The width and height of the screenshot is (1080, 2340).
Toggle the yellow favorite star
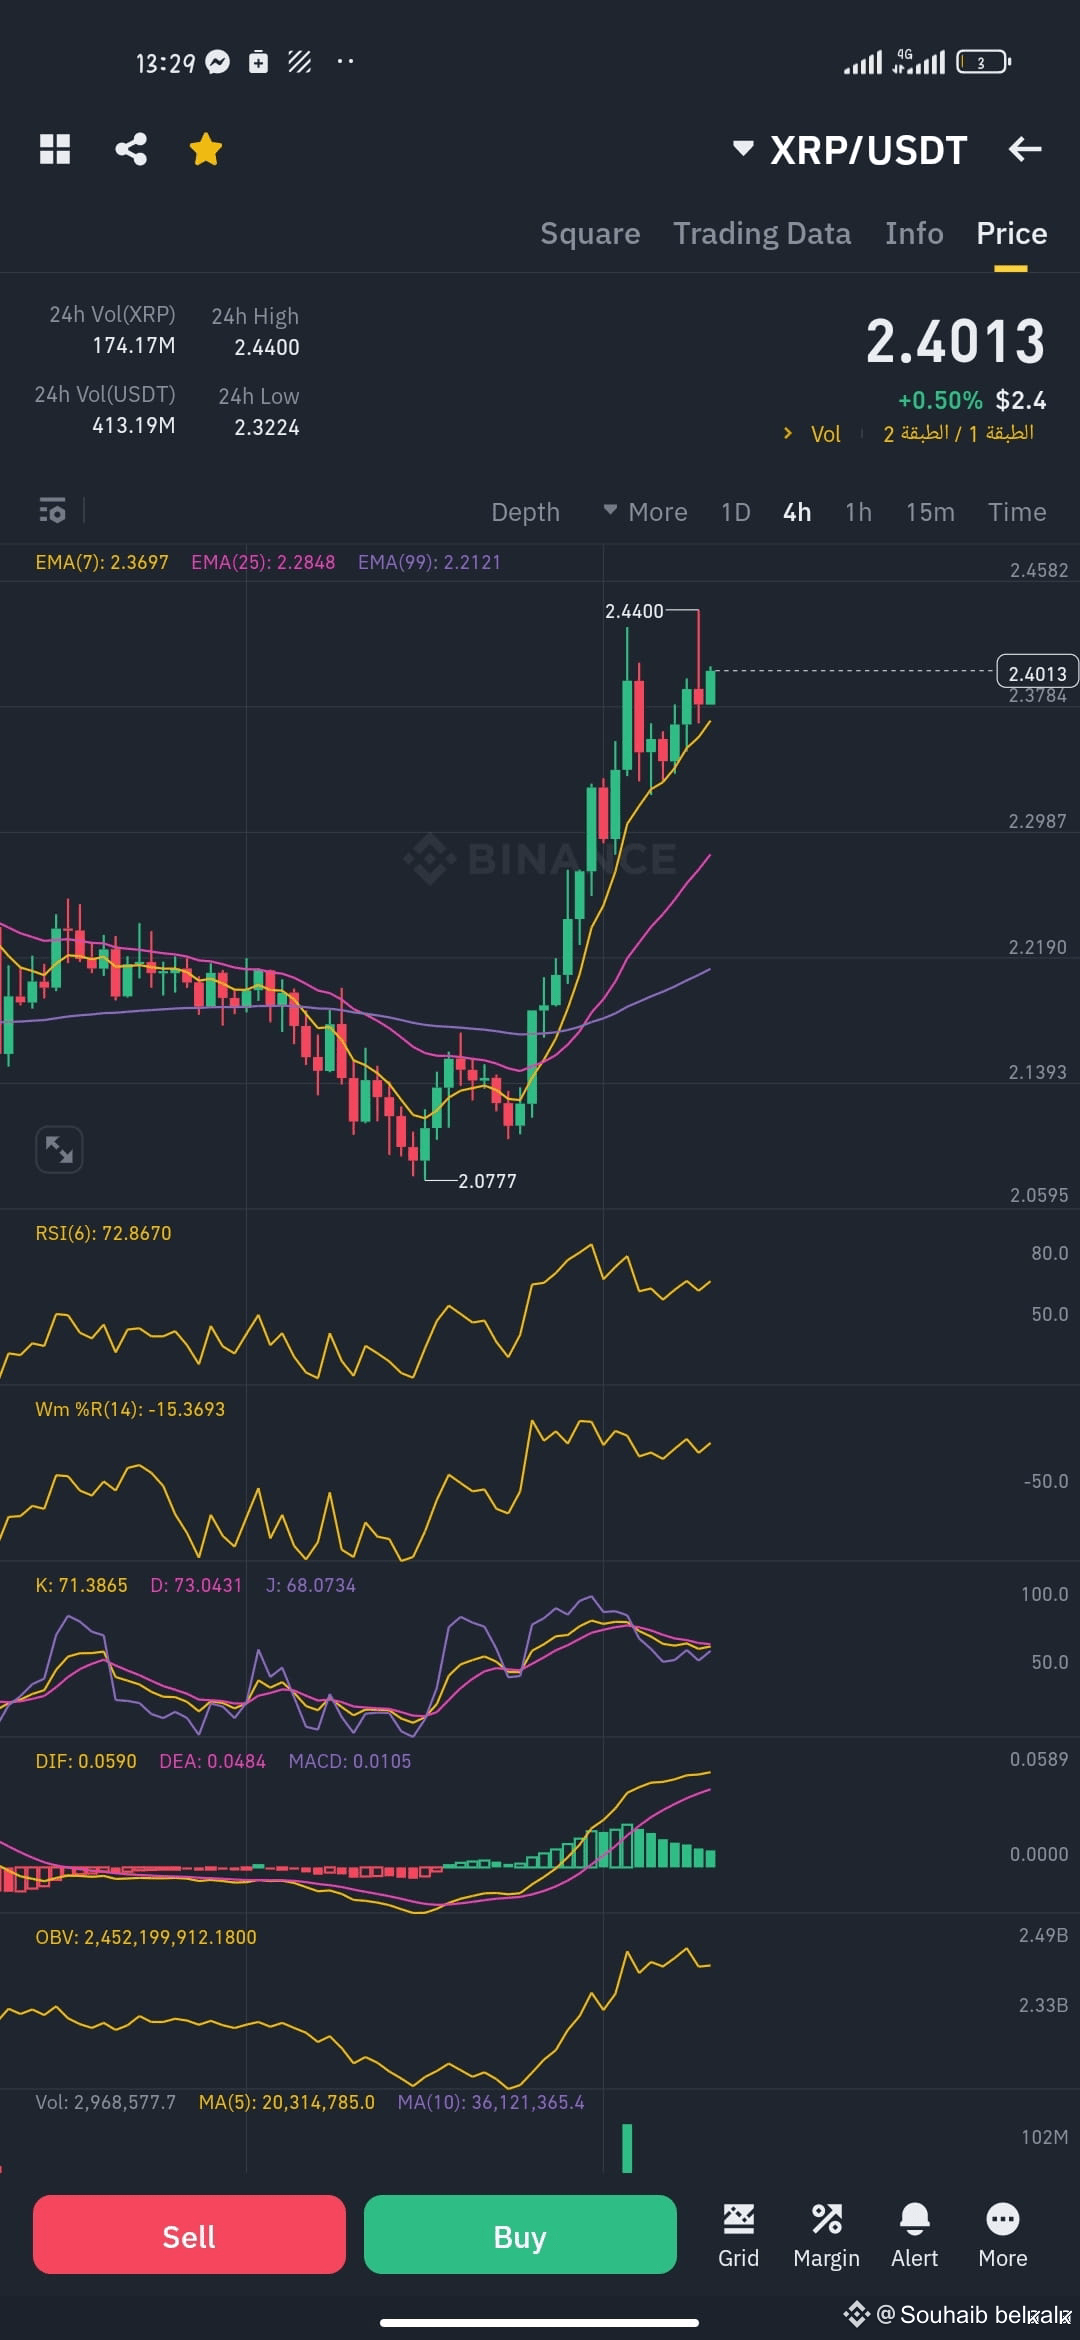pyautogui.click(x=206, y=149)
